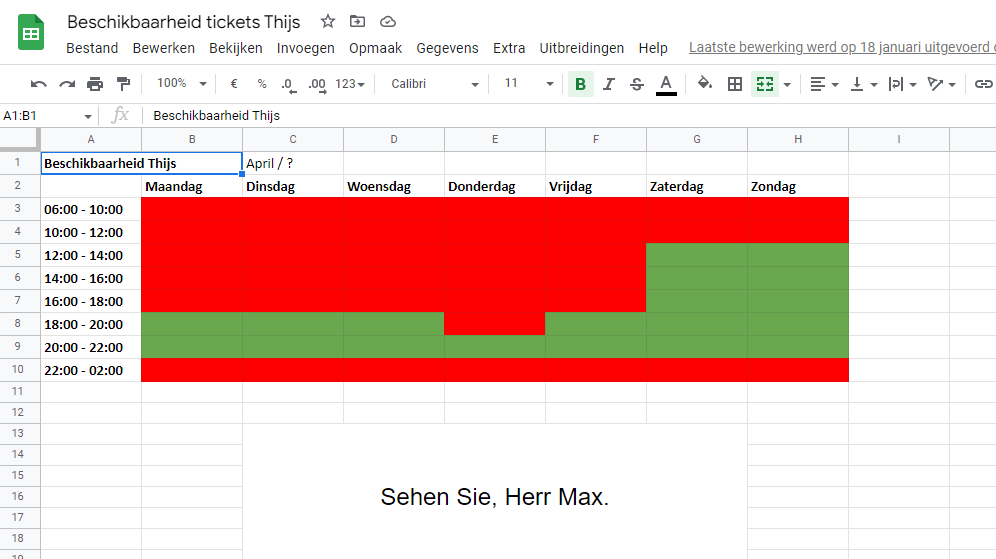Open the cell borders tool
Viewport: 996px width, 559px height.
[x=735, y=84]
